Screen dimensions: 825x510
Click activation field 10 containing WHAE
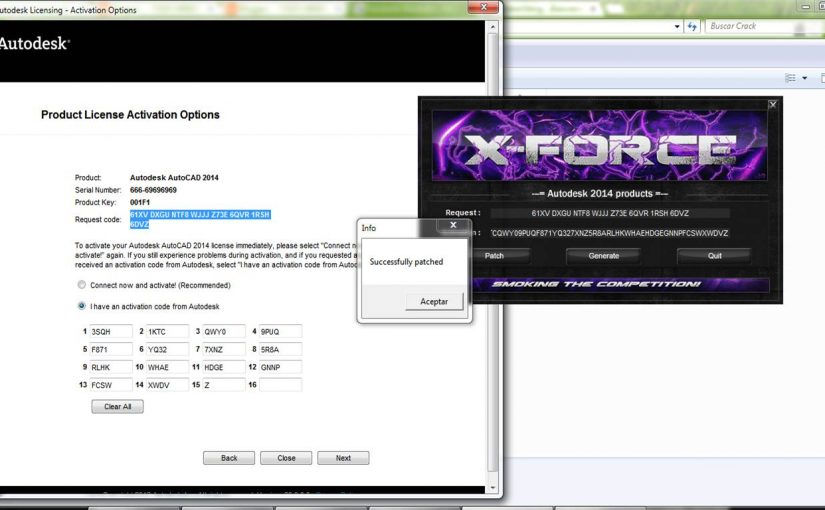(167, 367)
